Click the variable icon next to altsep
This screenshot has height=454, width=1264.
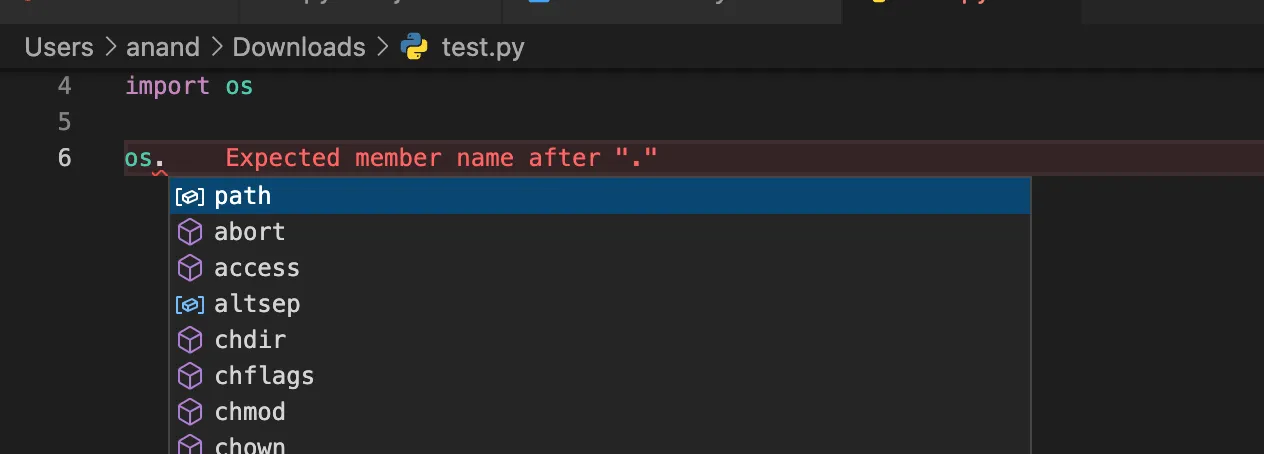(190, 304)
